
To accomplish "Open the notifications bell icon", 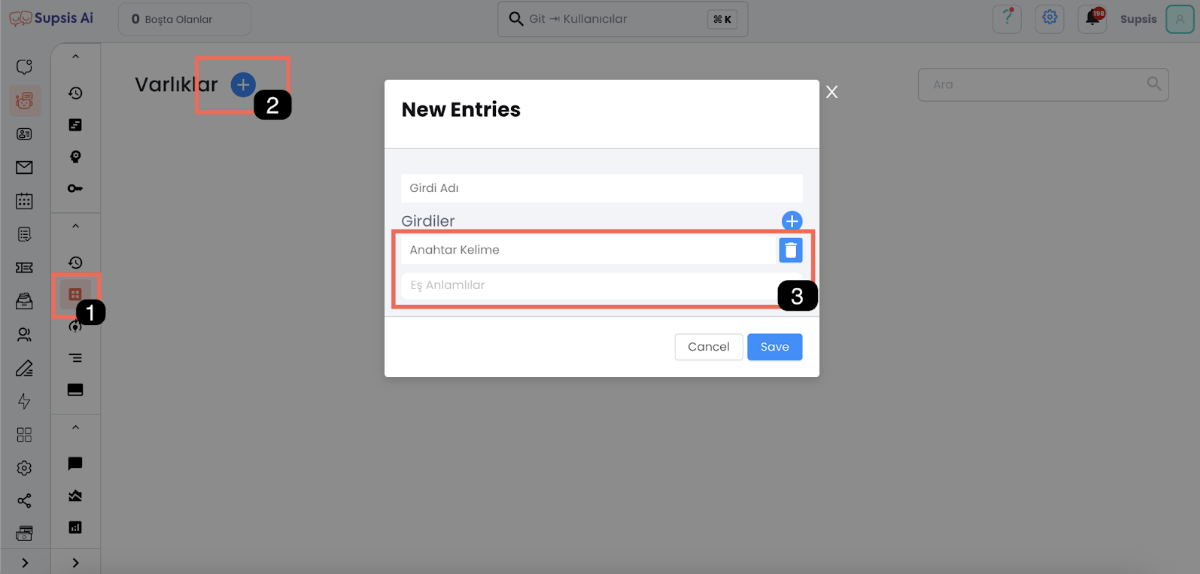I will coord(1093,18).
